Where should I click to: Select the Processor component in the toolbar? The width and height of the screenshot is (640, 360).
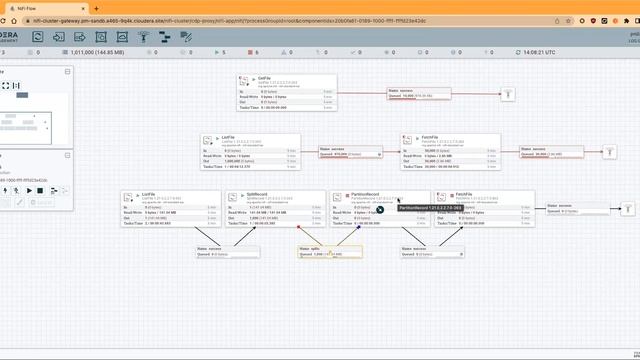[38, 37]
